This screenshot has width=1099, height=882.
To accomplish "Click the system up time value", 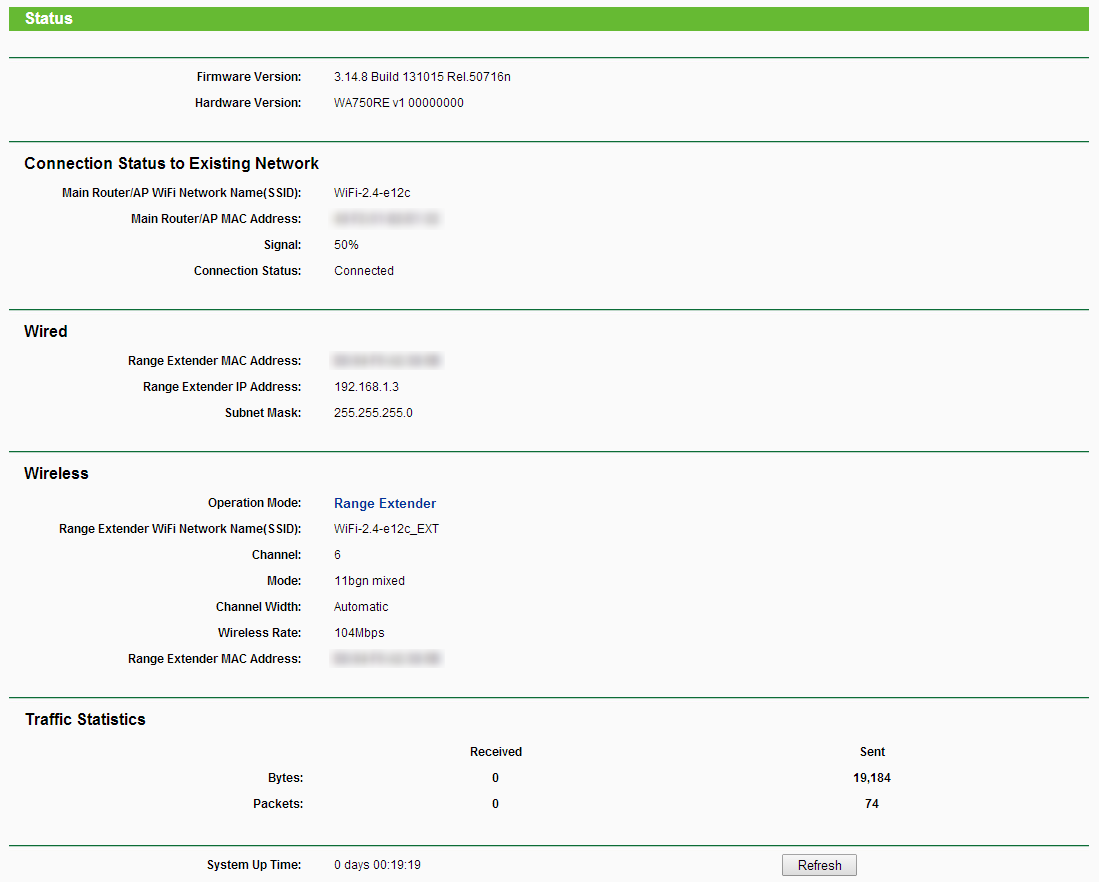I will pos(377,865).
